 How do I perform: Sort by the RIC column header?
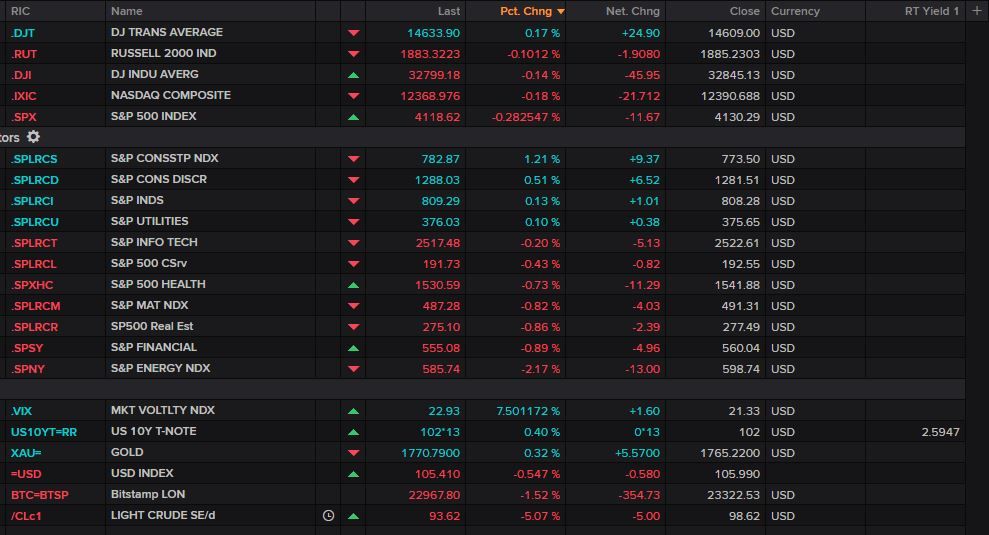20,11
